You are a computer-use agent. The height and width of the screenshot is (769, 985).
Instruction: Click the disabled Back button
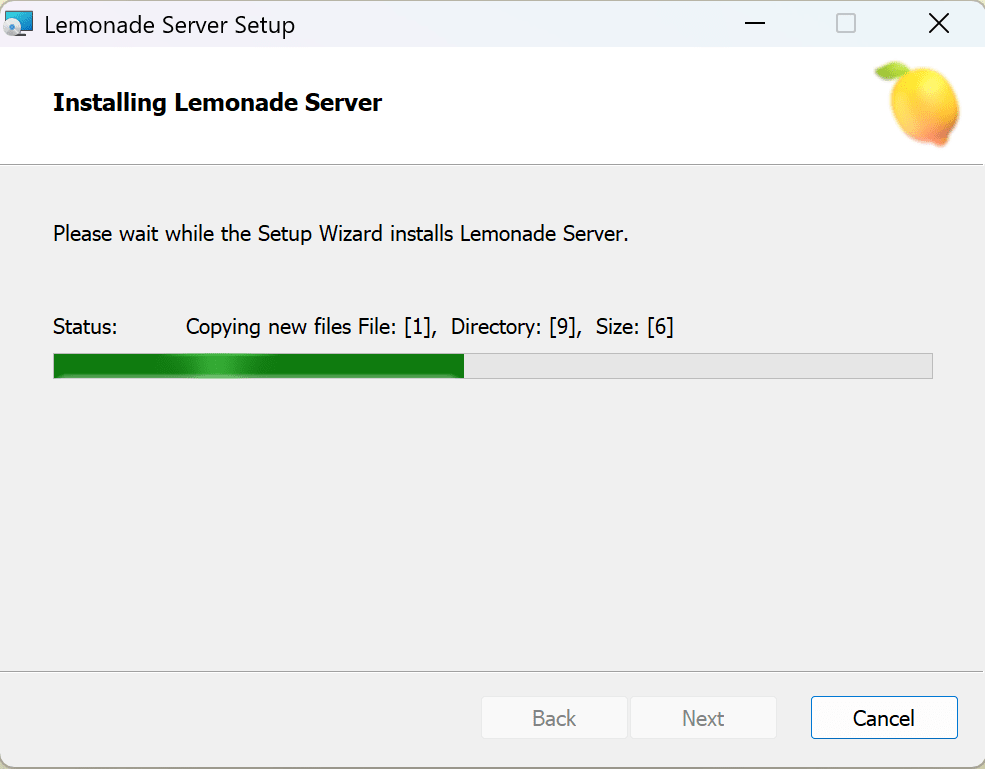click(x=554, y=718)
